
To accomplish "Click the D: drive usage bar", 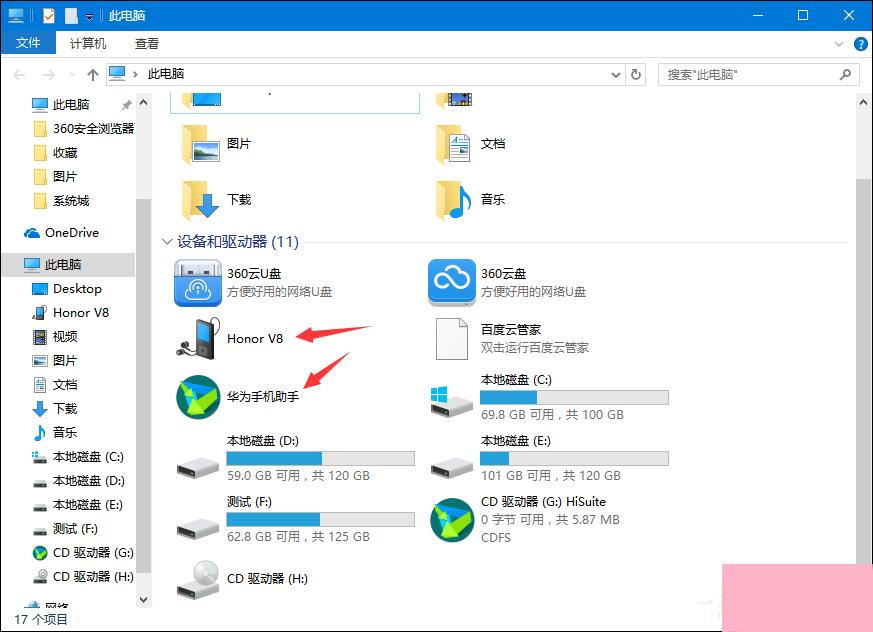I will tap(320, 458).
